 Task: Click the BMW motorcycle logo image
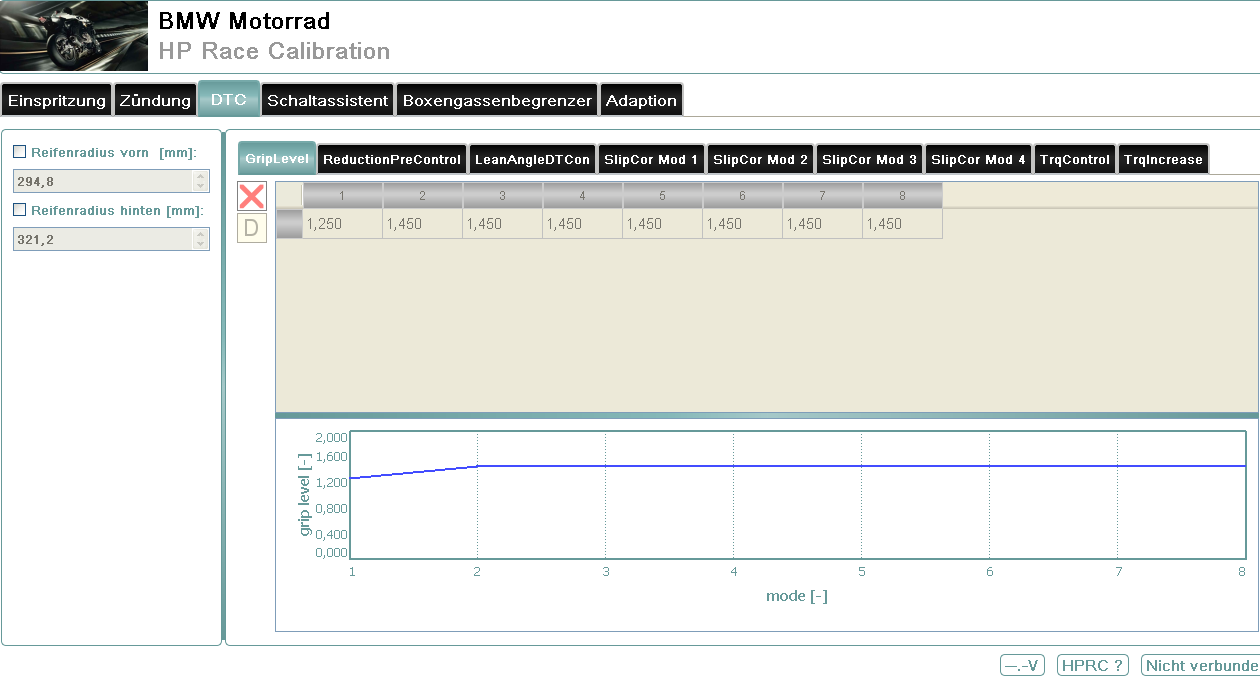tap(74, 37)
